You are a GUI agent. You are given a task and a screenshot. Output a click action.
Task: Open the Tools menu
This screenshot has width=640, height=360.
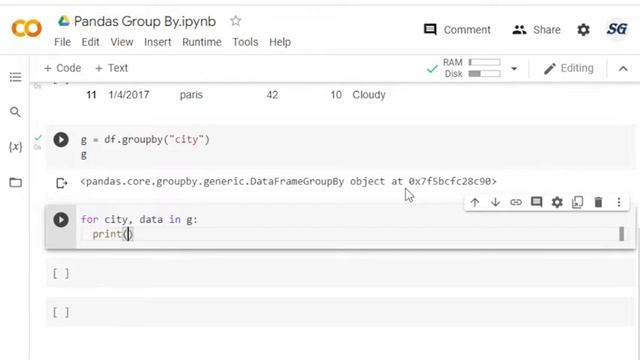pyautogui.click(x=245, y=42)
